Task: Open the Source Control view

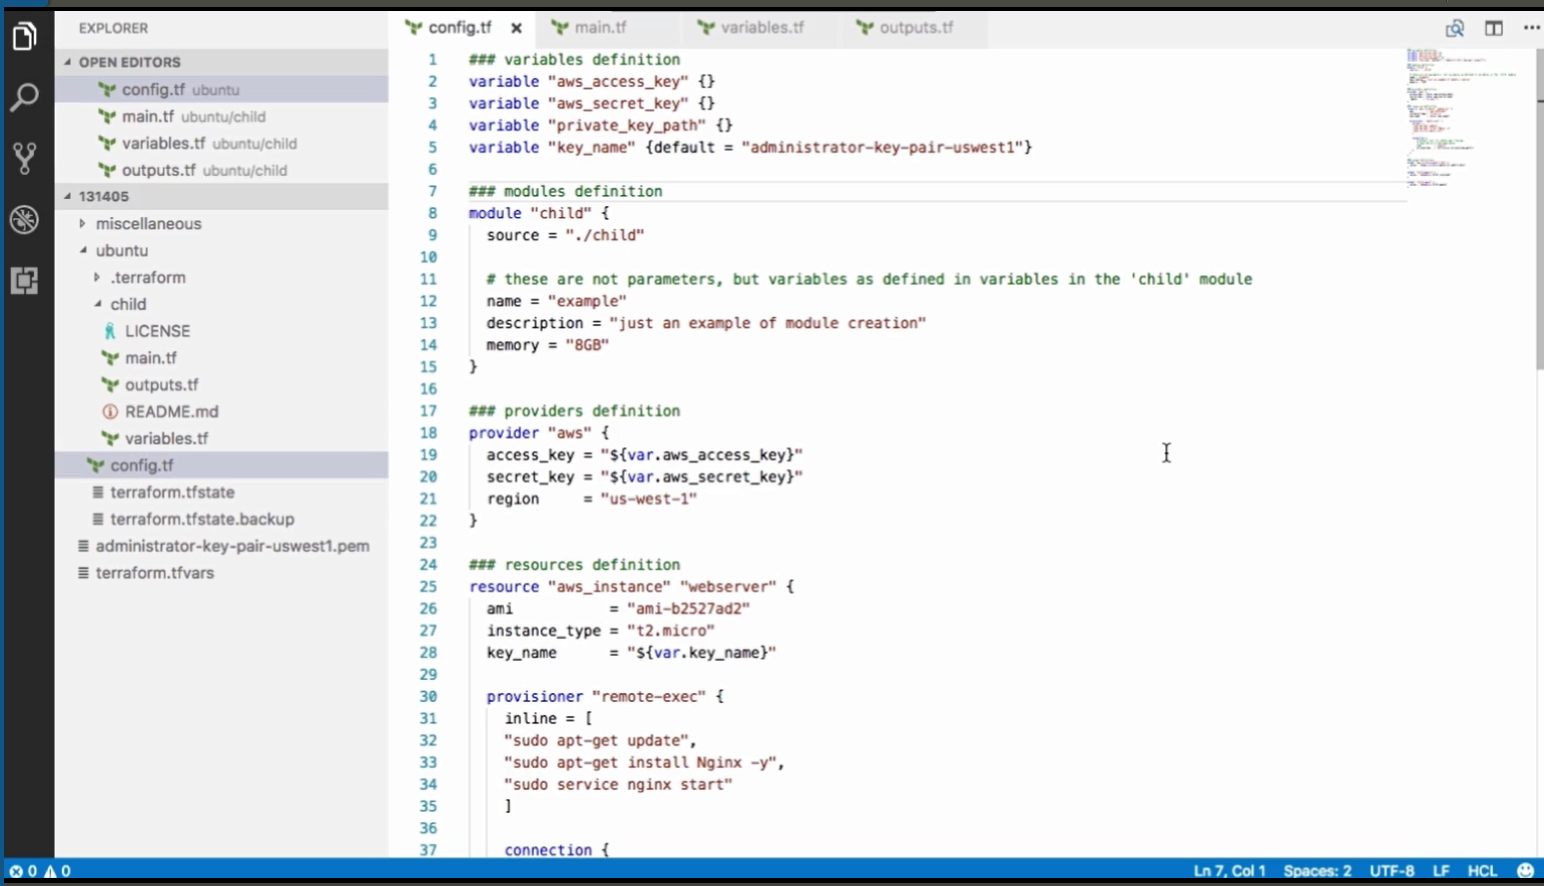Action: [25, 158]
